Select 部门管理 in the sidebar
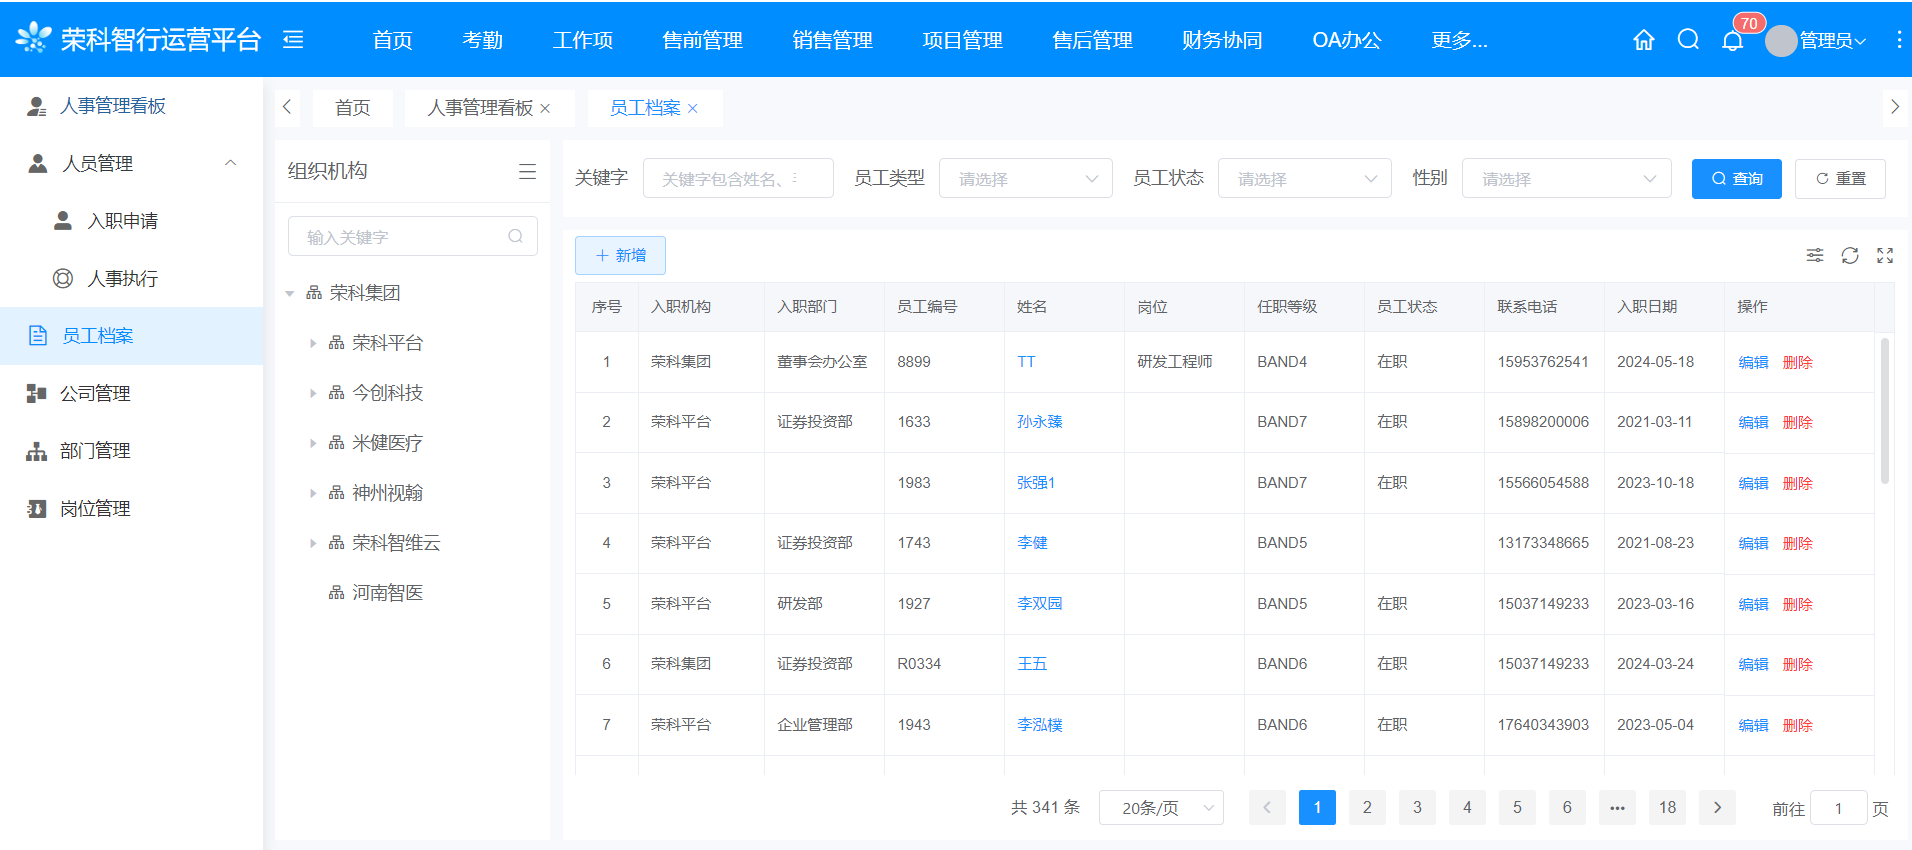Image resolution: width=1912 pixels, height=850 pixels. pos(95,451)
